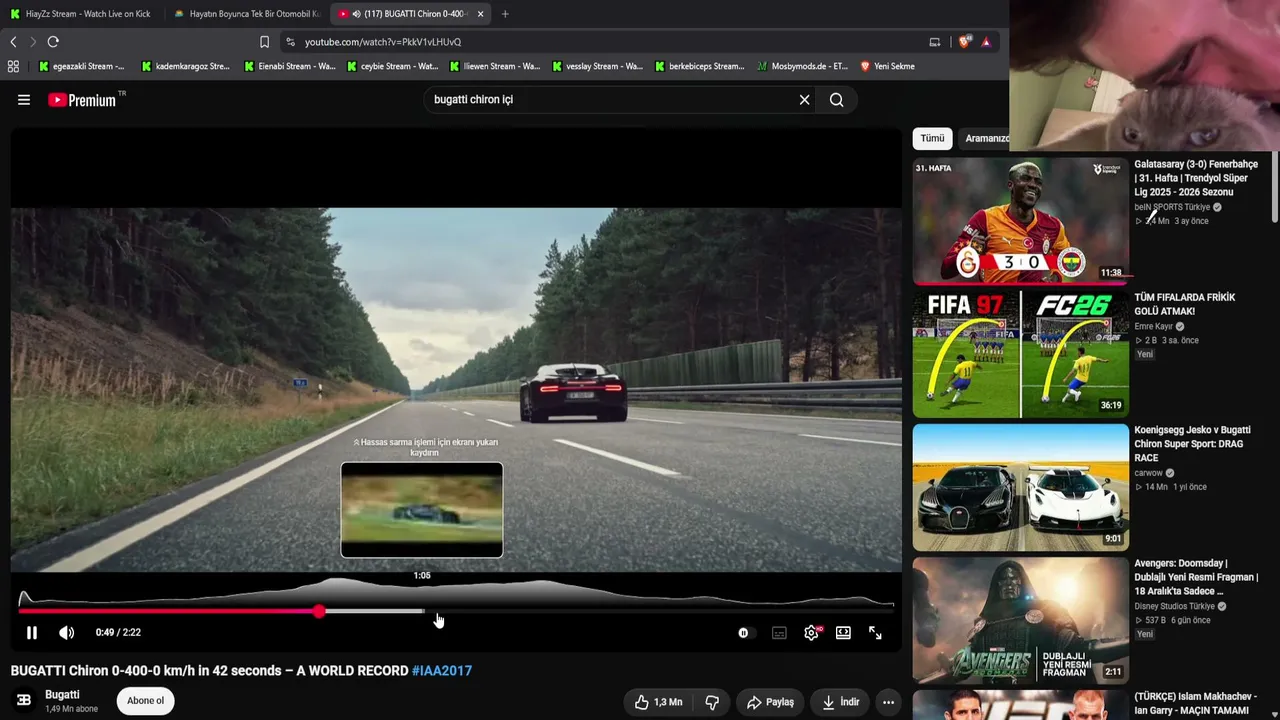Open the berkebiceps Stream bookmark
The height and width of the screenshot is (720, 1280).
tap(700, 67)
